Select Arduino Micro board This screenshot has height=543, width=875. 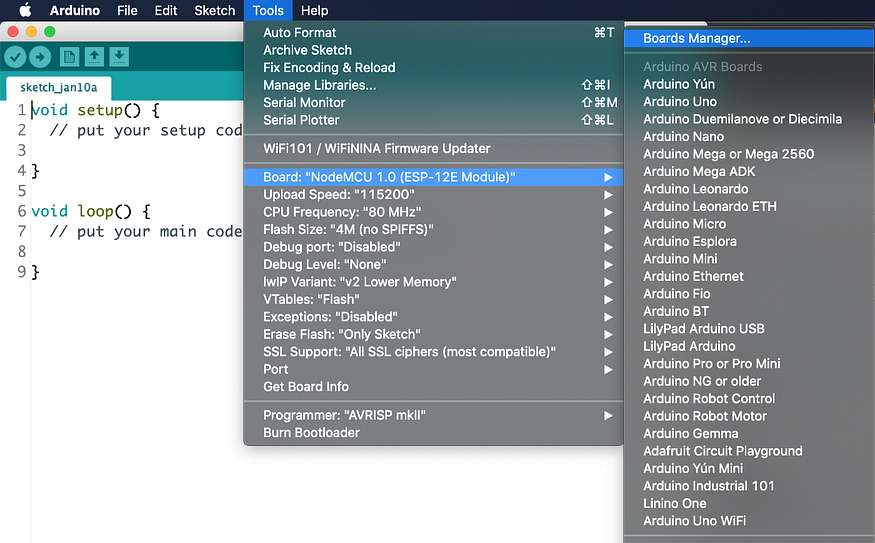[x=749, y=224]
